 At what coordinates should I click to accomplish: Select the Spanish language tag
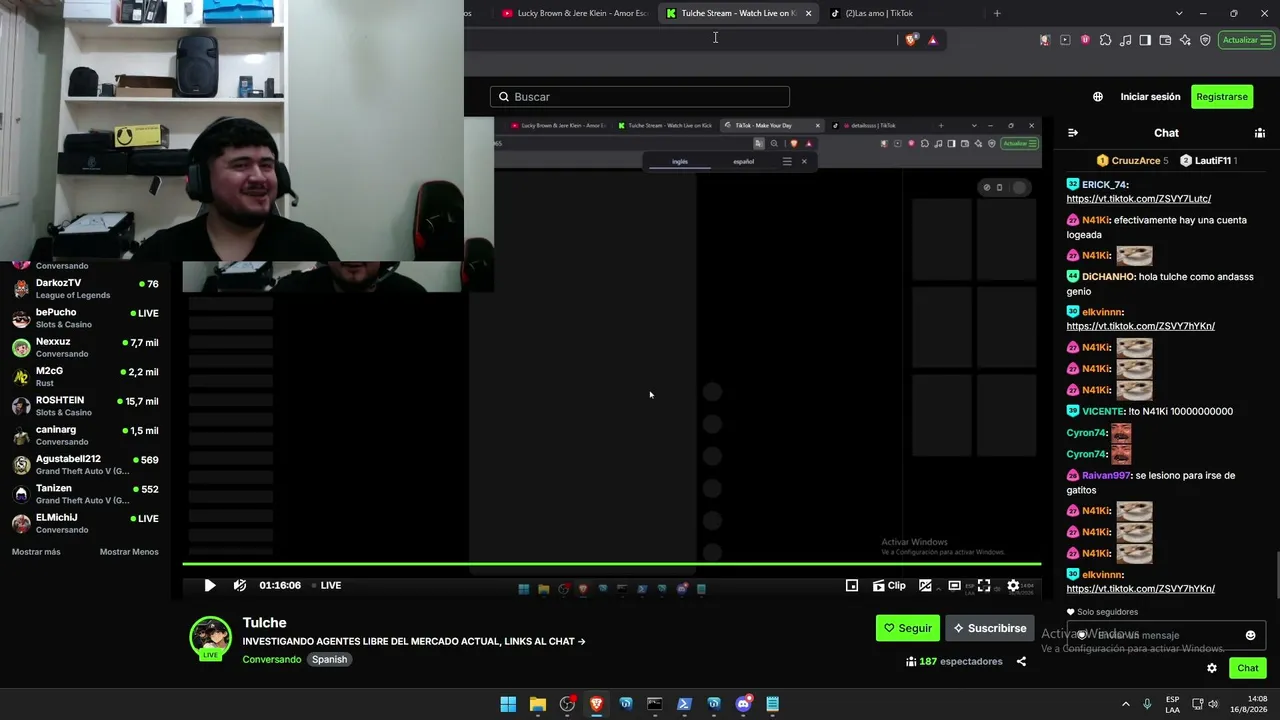coord(329,659)
